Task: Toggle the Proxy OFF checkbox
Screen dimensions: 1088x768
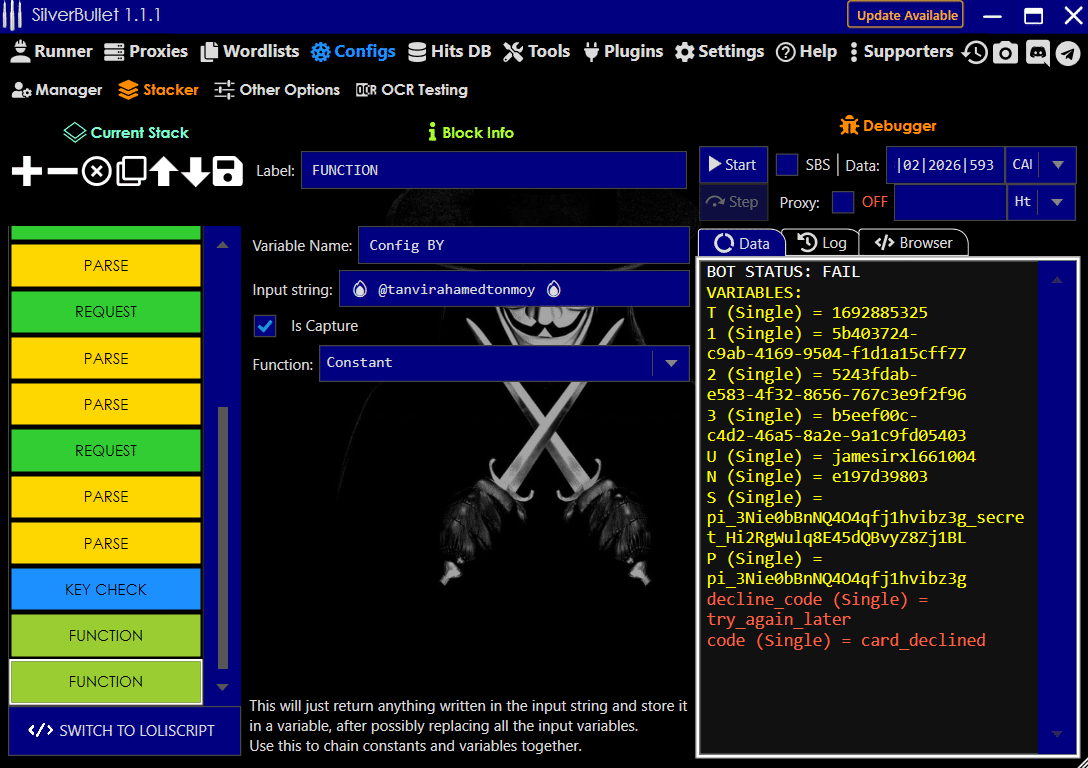Action: [842, 202]
